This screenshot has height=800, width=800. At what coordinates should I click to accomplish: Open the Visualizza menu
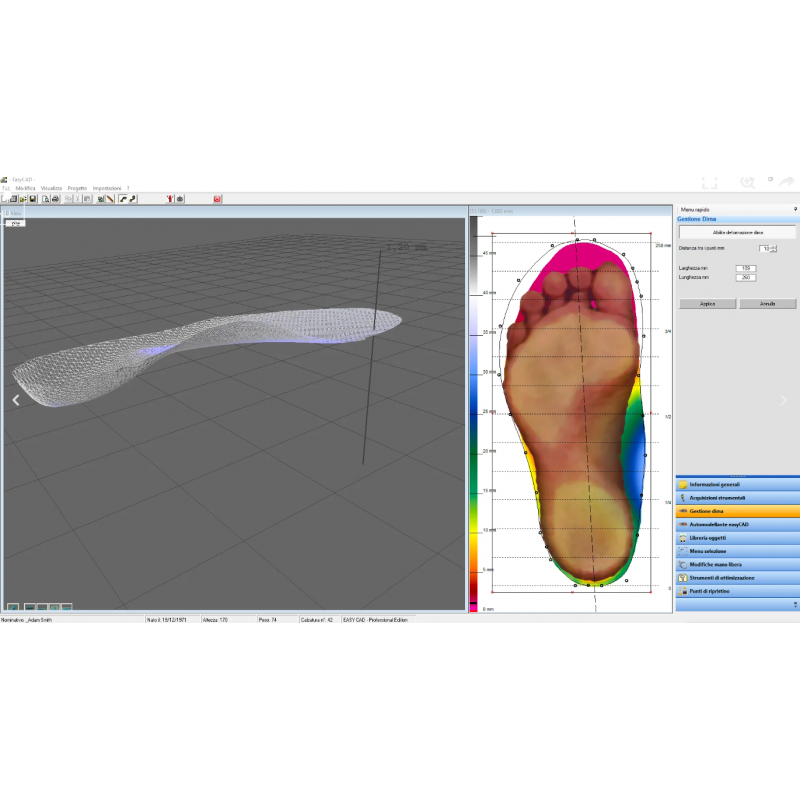click(x=51, y=188)
